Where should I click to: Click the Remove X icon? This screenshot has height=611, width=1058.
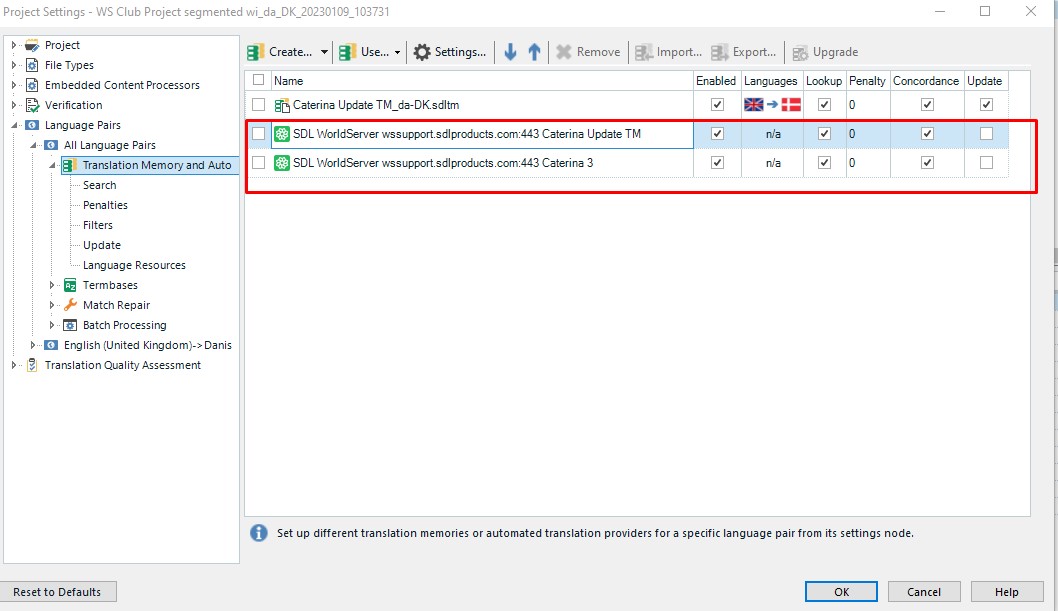[564, 52]
